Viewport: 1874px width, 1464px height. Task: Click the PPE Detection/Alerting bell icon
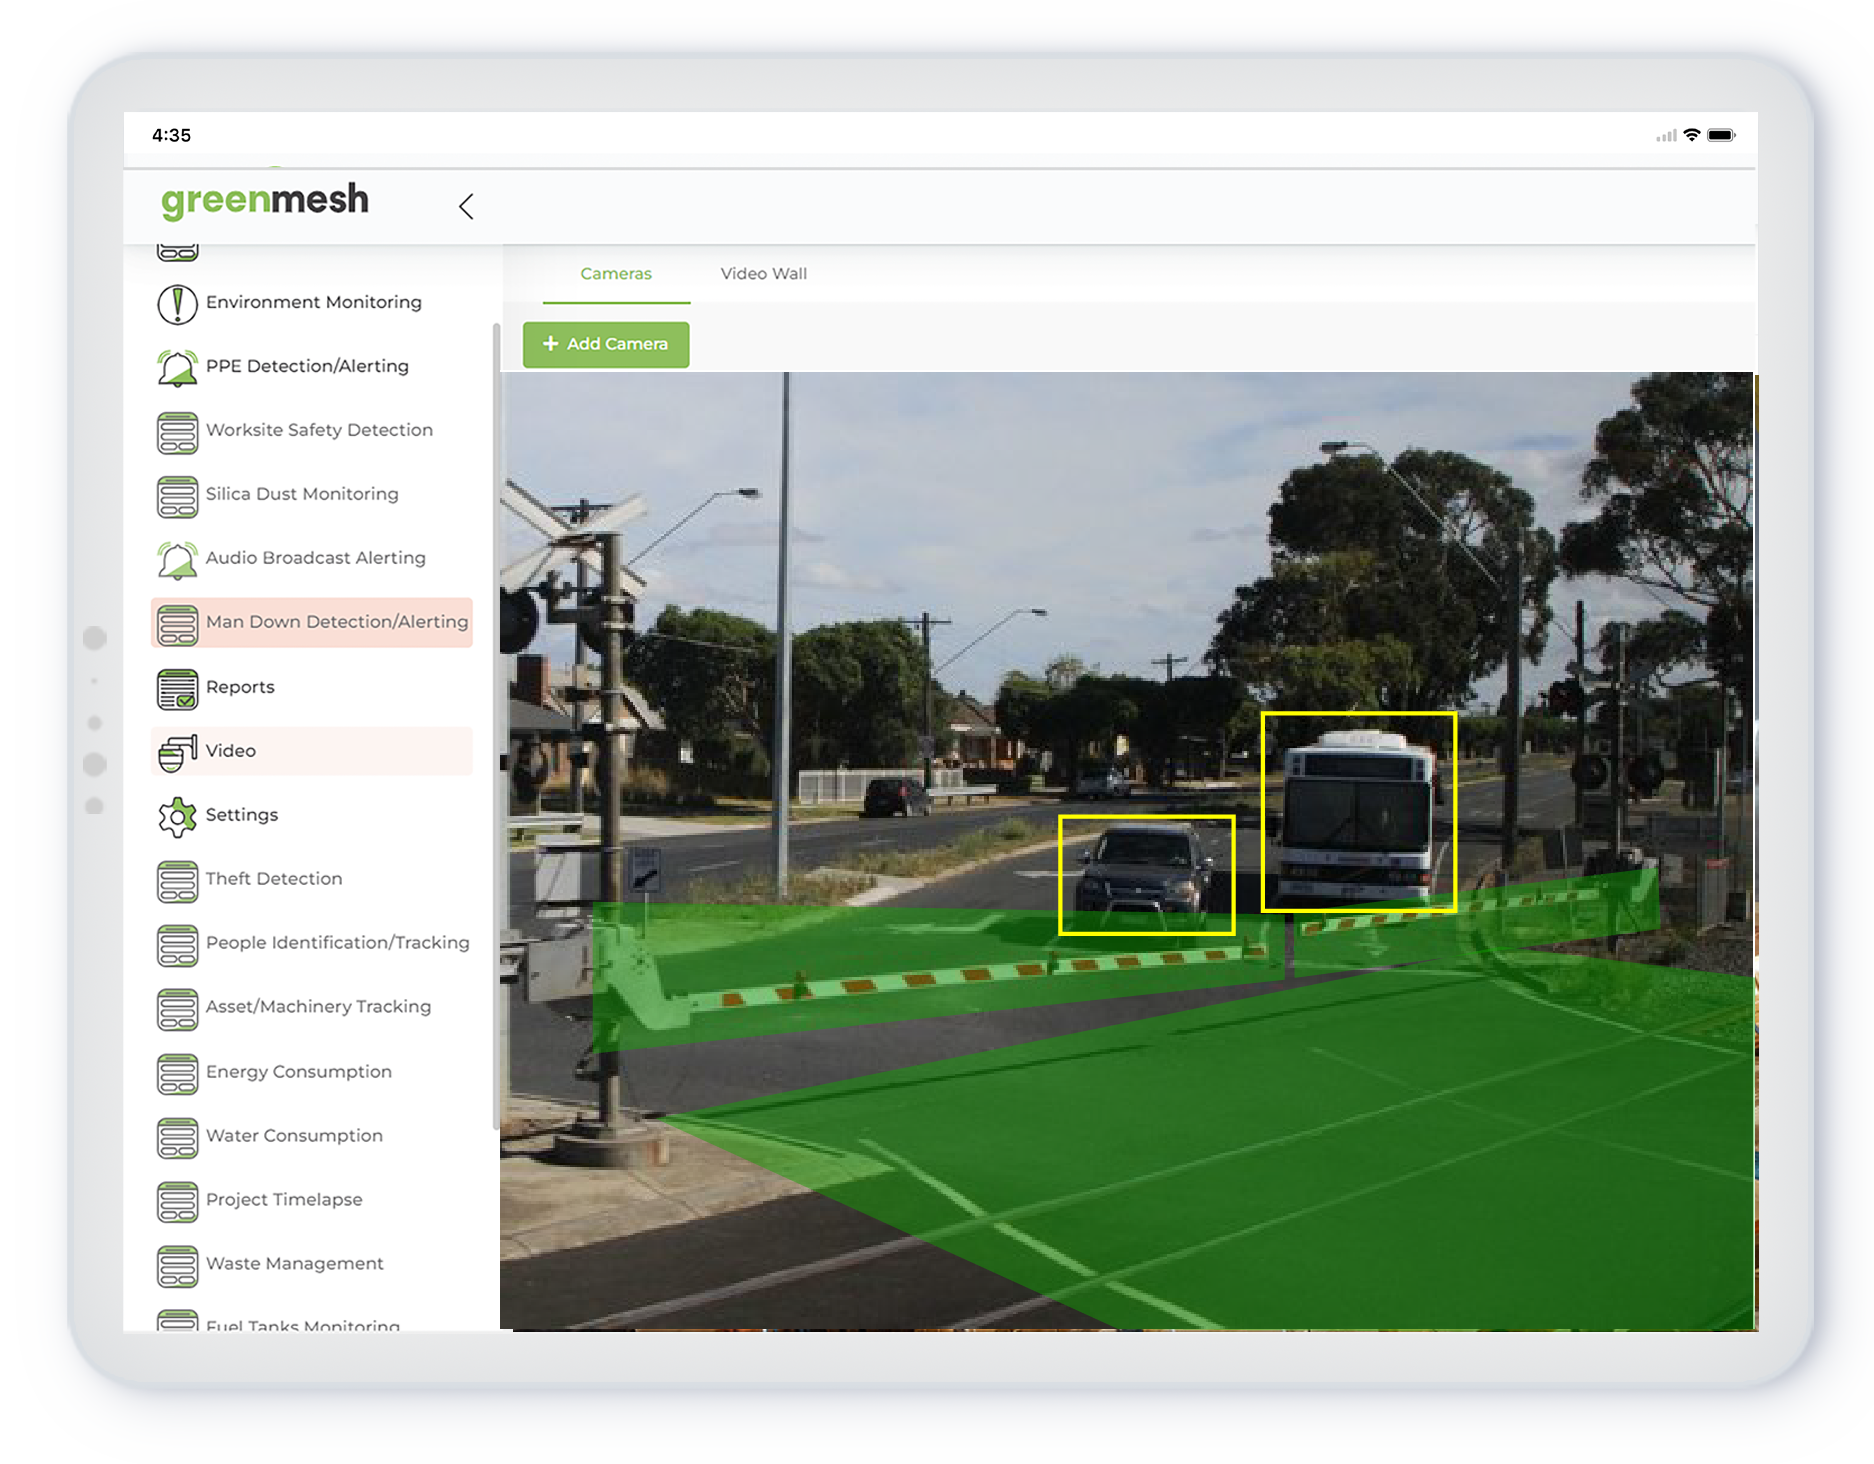point(177,367)
